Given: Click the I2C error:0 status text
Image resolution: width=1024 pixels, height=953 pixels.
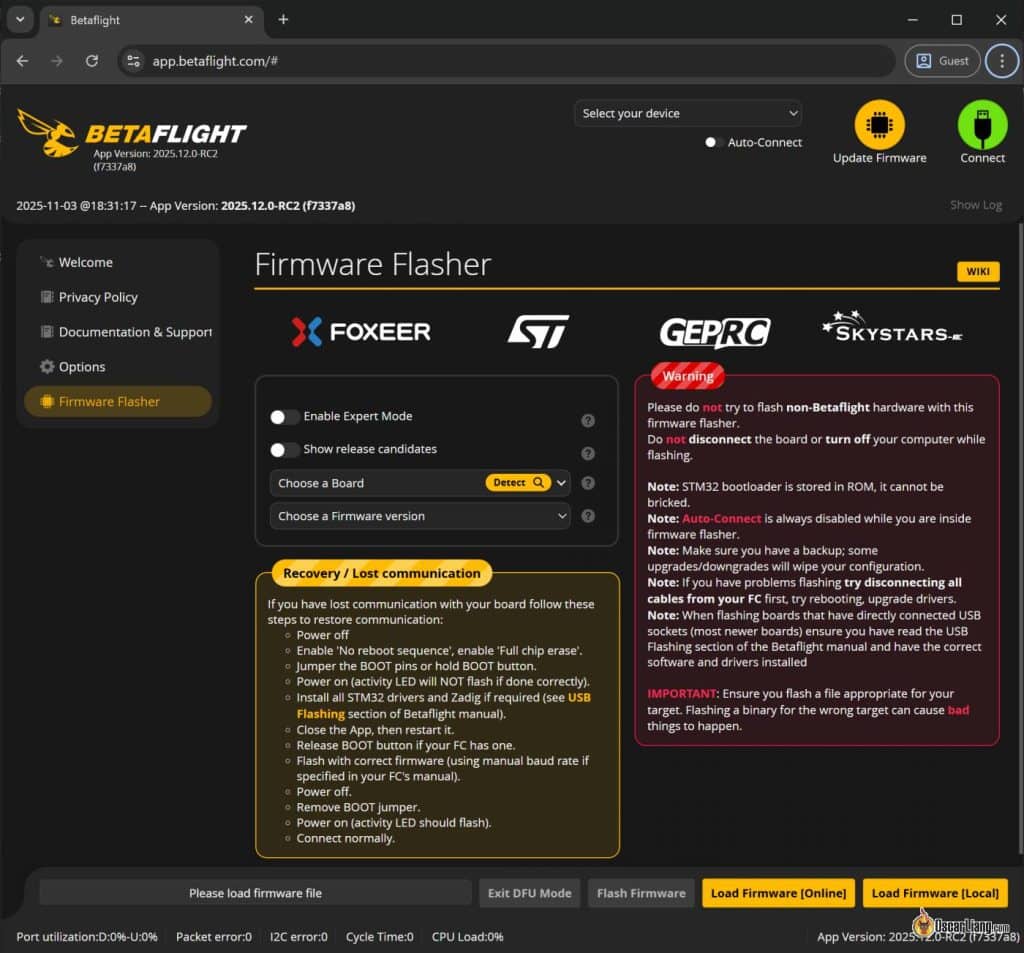Looking at the screenshot, I should point(298,937).
